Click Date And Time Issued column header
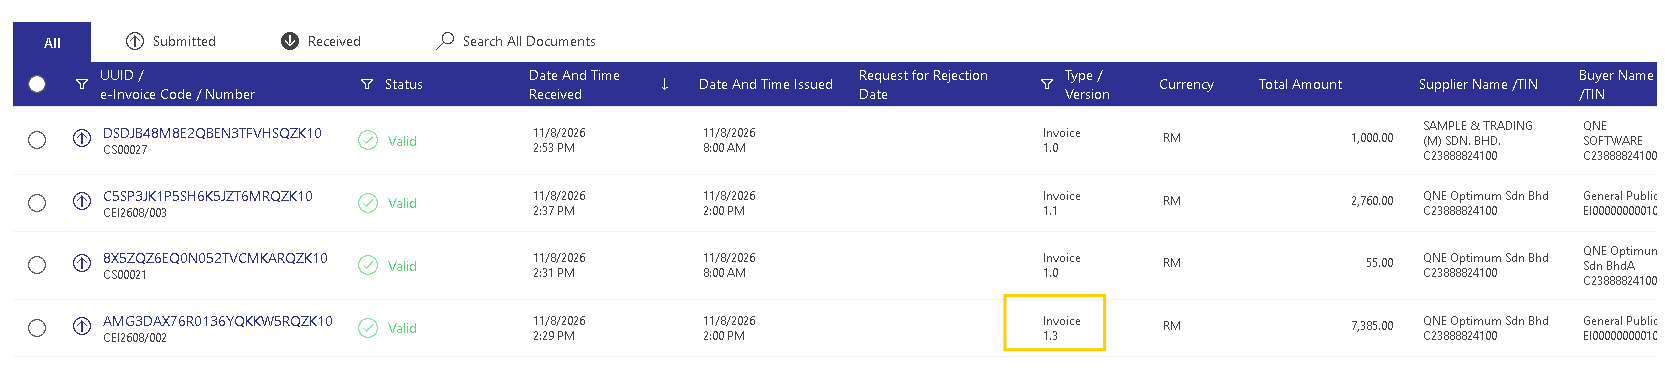Viewport: 1665px width, 369px height. [766, 84]
